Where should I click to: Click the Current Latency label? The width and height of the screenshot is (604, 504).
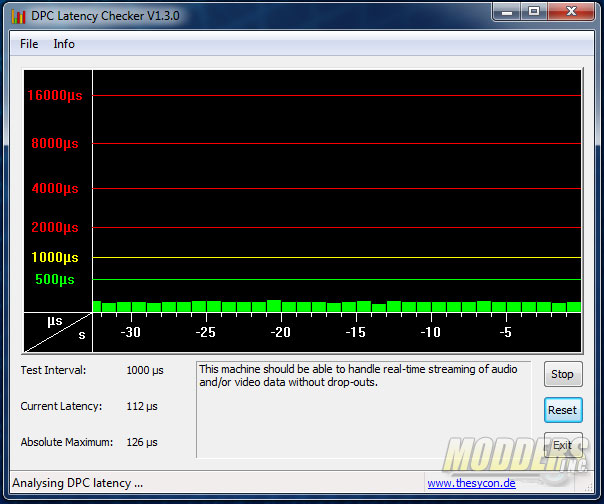[x=61, y=406]
